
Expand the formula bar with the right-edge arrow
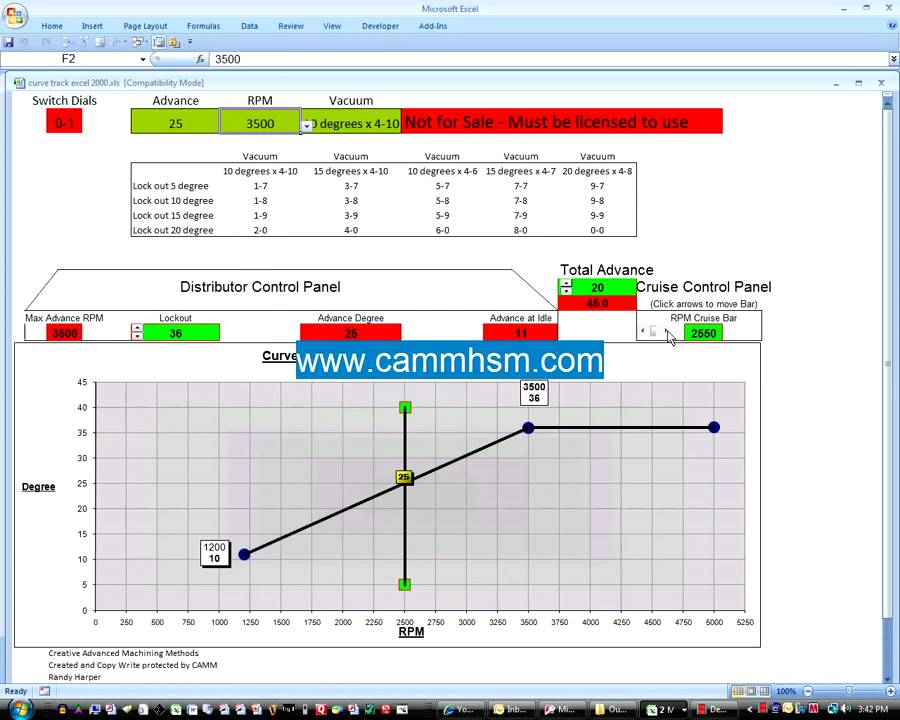click(x=894, y=59)
